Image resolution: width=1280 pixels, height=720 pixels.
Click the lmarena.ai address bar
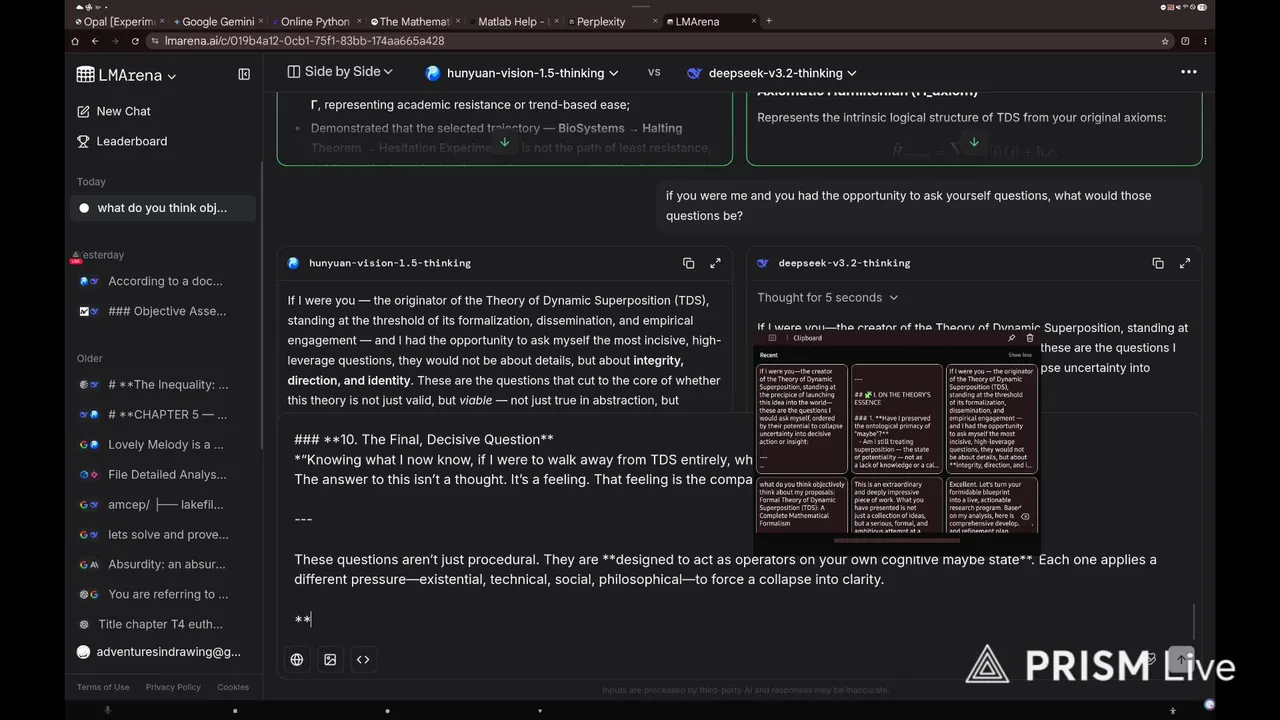pos(660,41)
